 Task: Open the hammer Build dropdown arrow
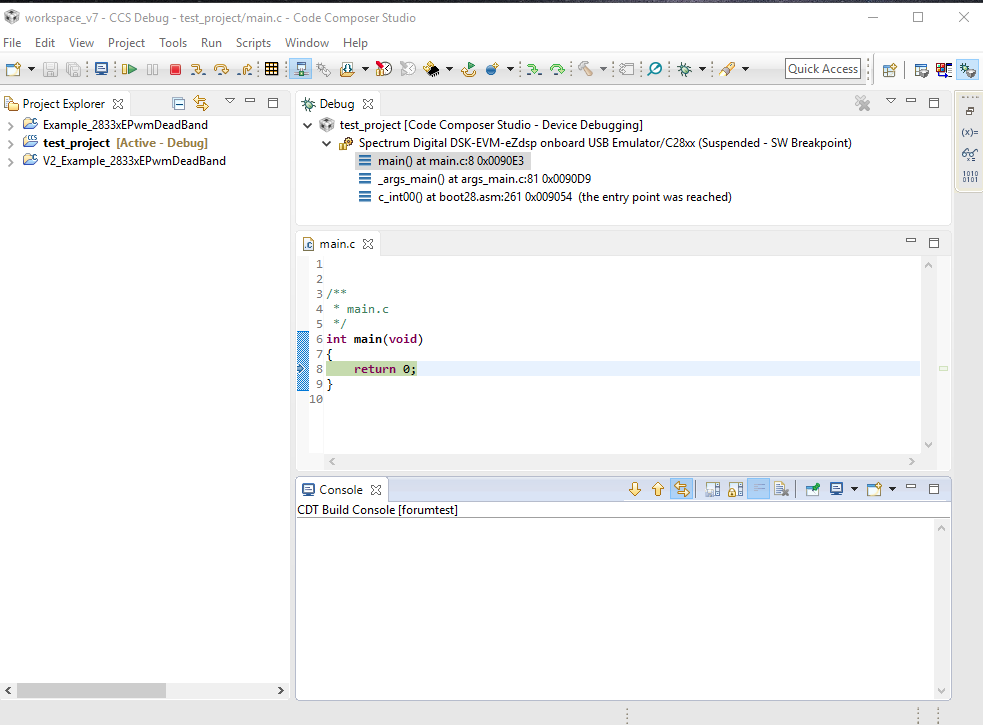pos(603,69)
